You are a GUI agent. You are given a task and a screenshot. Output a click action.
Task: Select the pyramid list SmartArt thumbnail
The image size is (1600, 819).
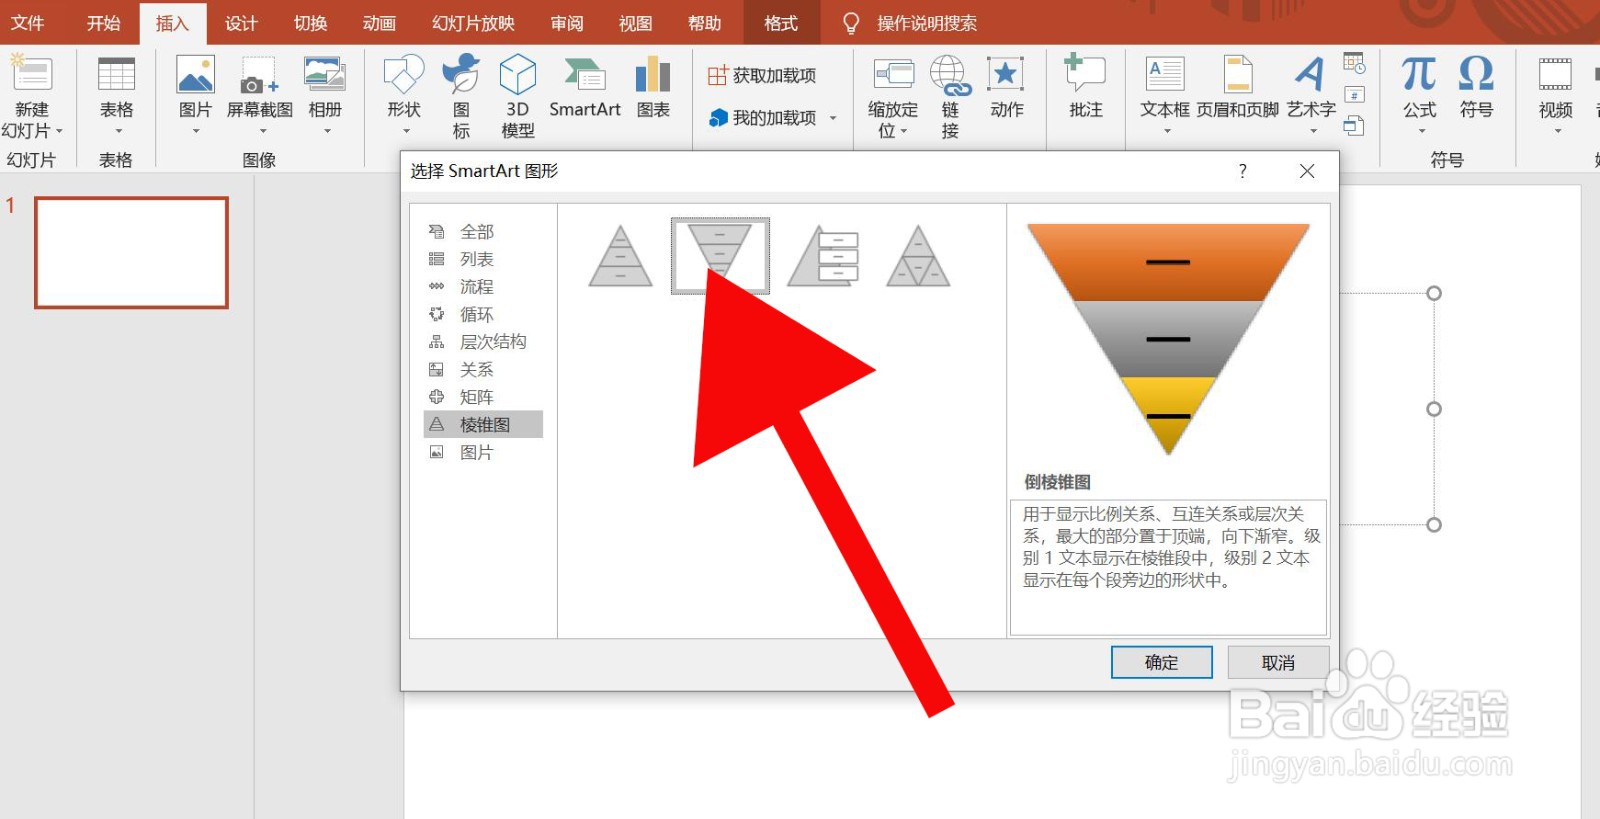click(x=823, y=256)
